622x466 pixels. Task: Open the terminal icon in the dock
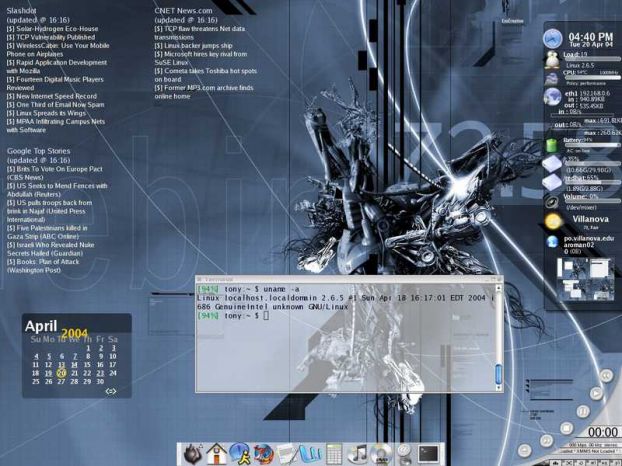pyautogui.click(x=428, y=454)
